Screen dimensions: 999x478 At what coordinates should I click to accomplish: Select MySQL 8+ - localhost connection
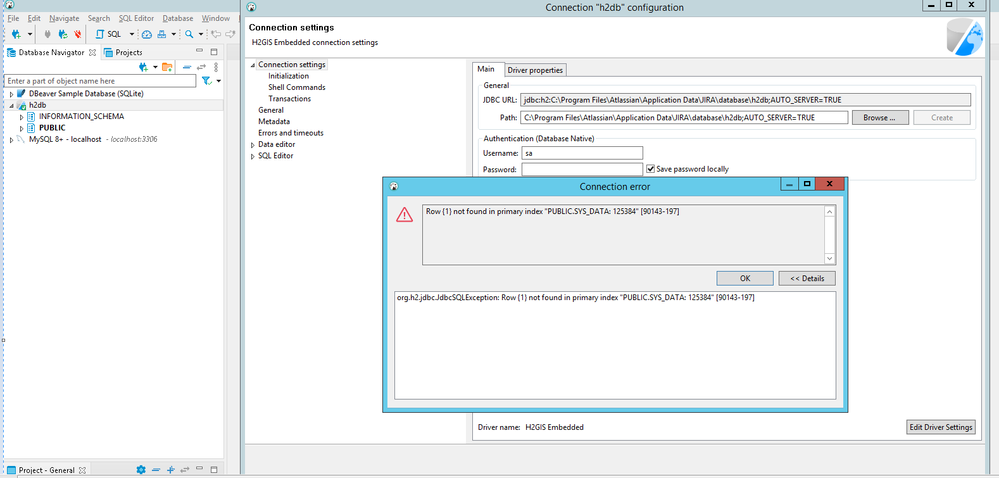click(x=66, y=139)
